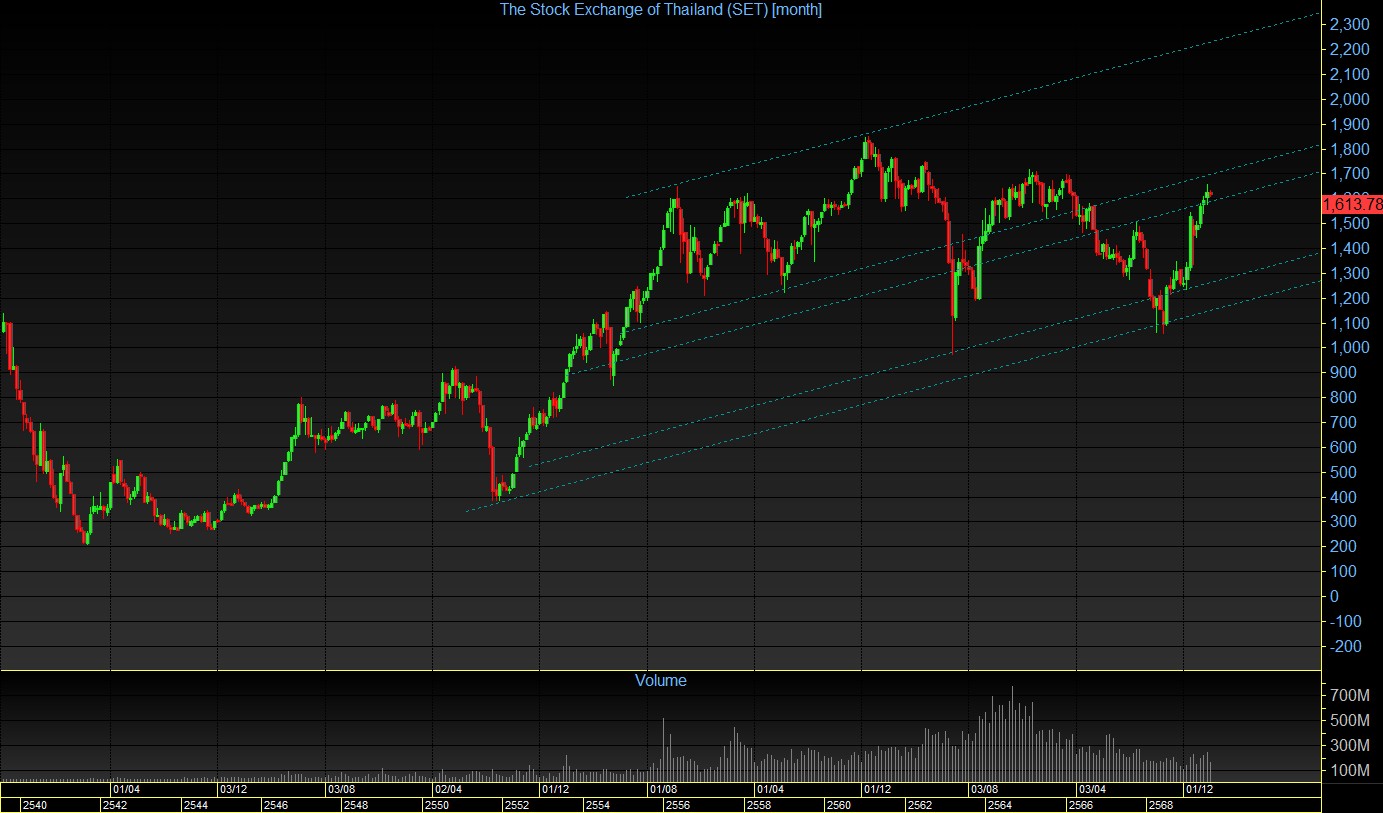
Task: Select year 2550 on the time axis
Action: coord(437,805)
